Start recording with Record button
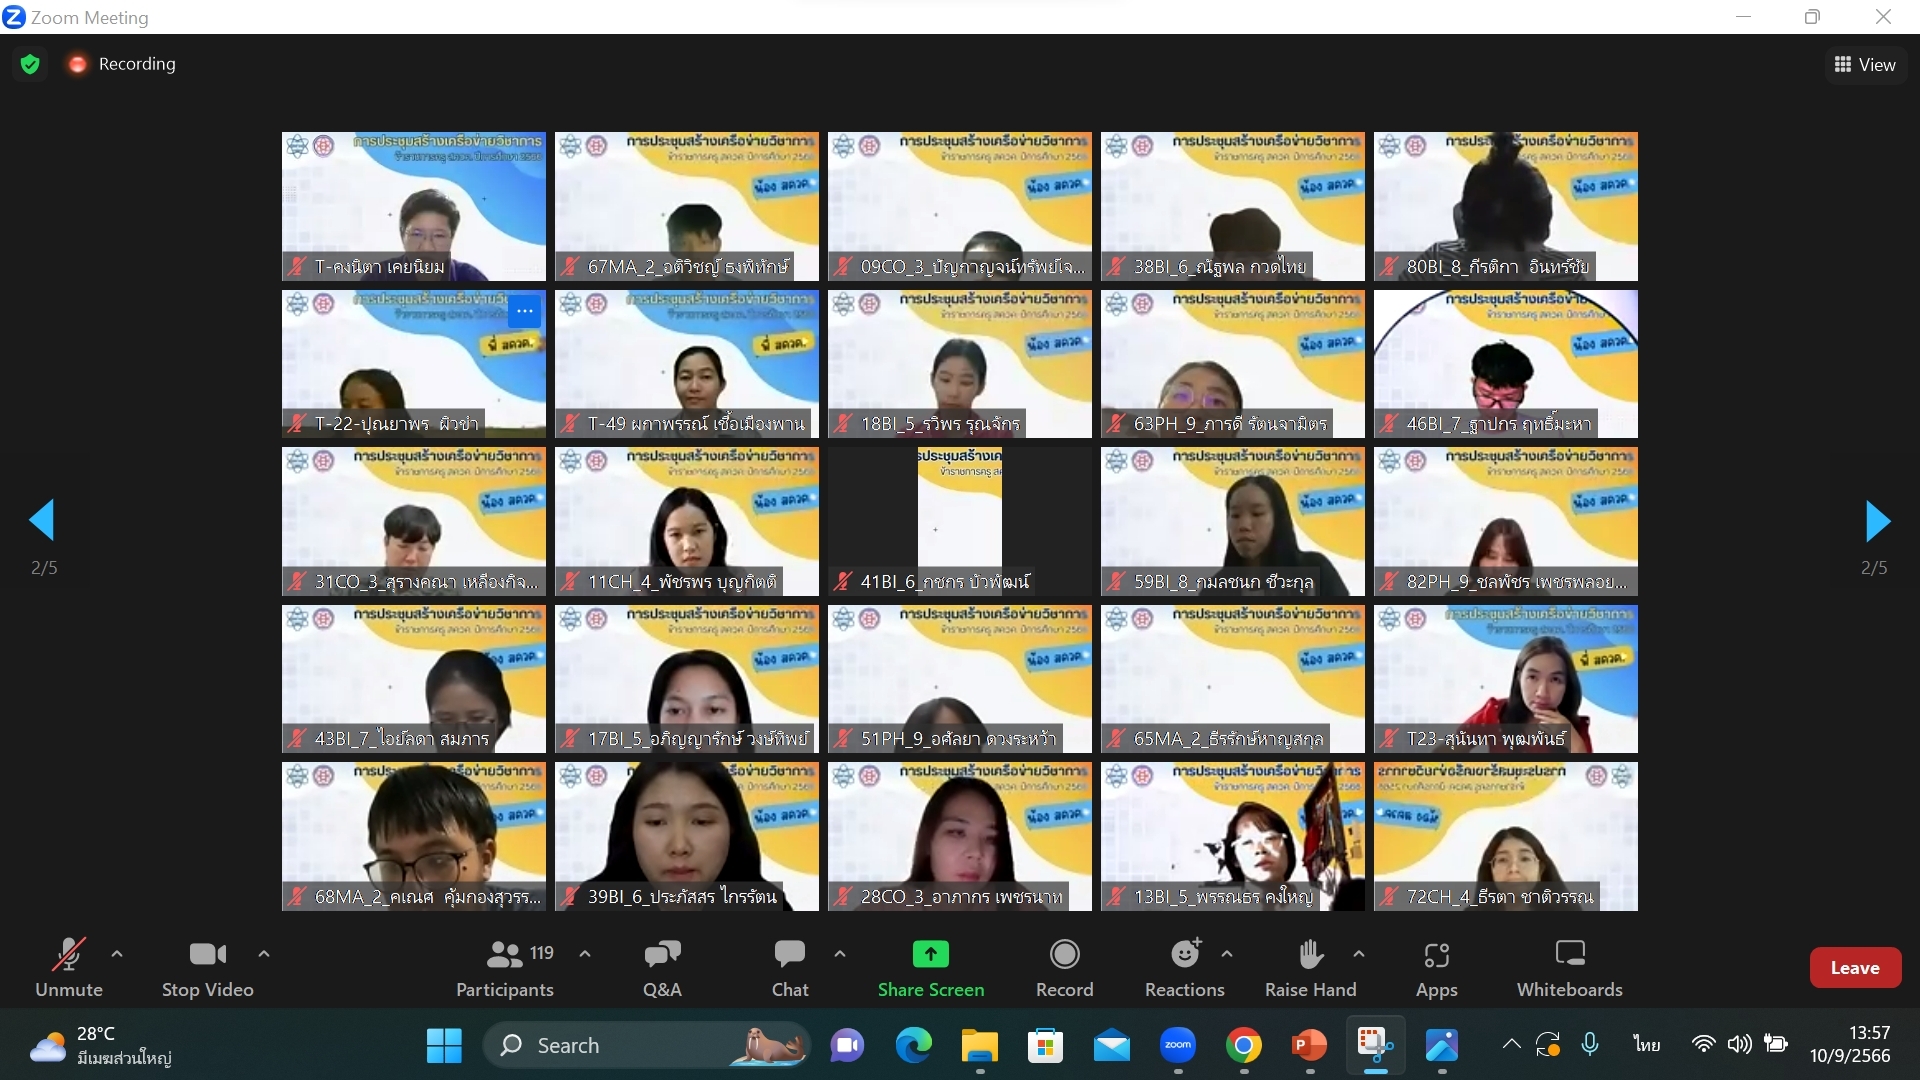1920x1080 pixels. [1065, 967]
